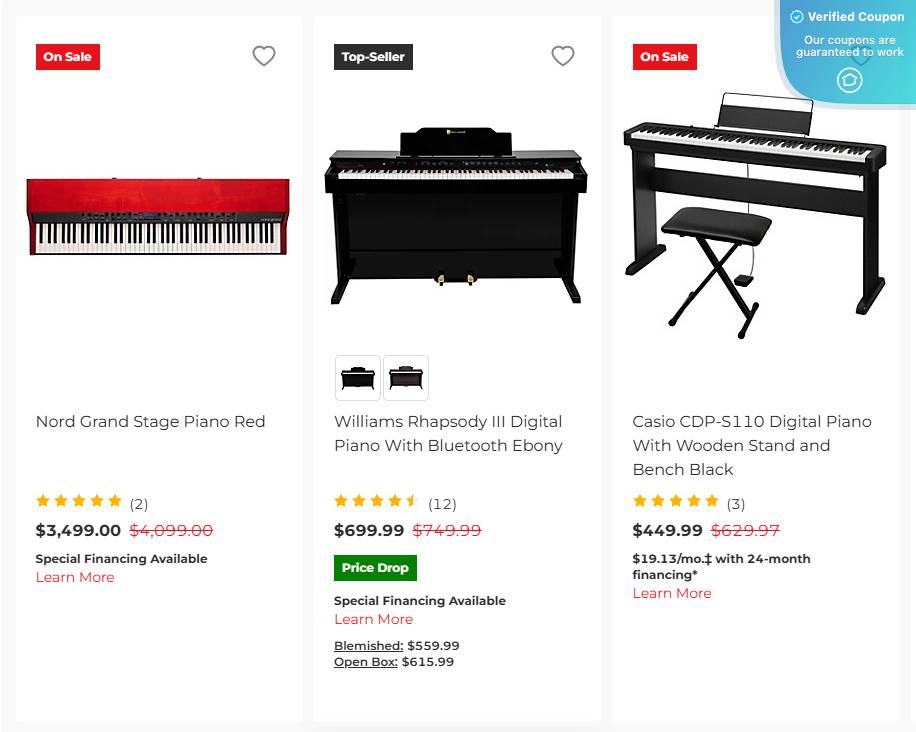This screenshot has height=732, width=916.
Task: Favorite the Williams Rhapsody III piano
Action: 563,56
